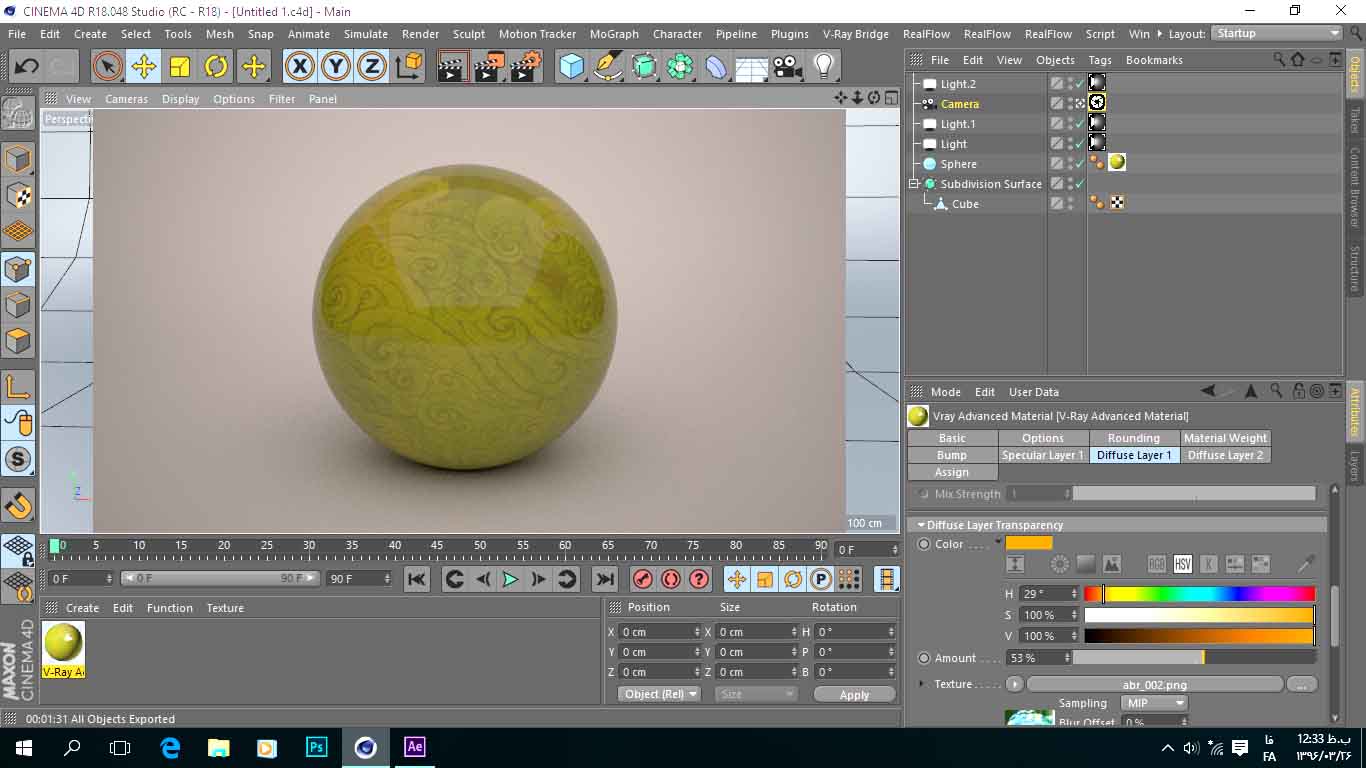Toggle the Y axis lock

(336, 67)
